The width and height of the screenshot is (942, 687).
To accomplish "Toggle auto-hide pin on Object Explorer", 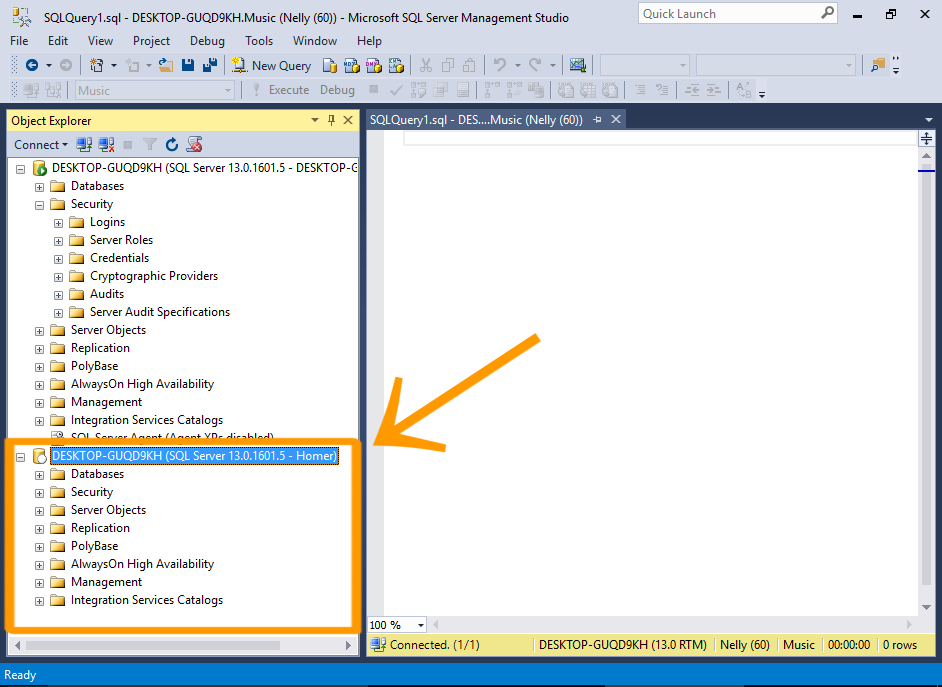I will [332, 120].
